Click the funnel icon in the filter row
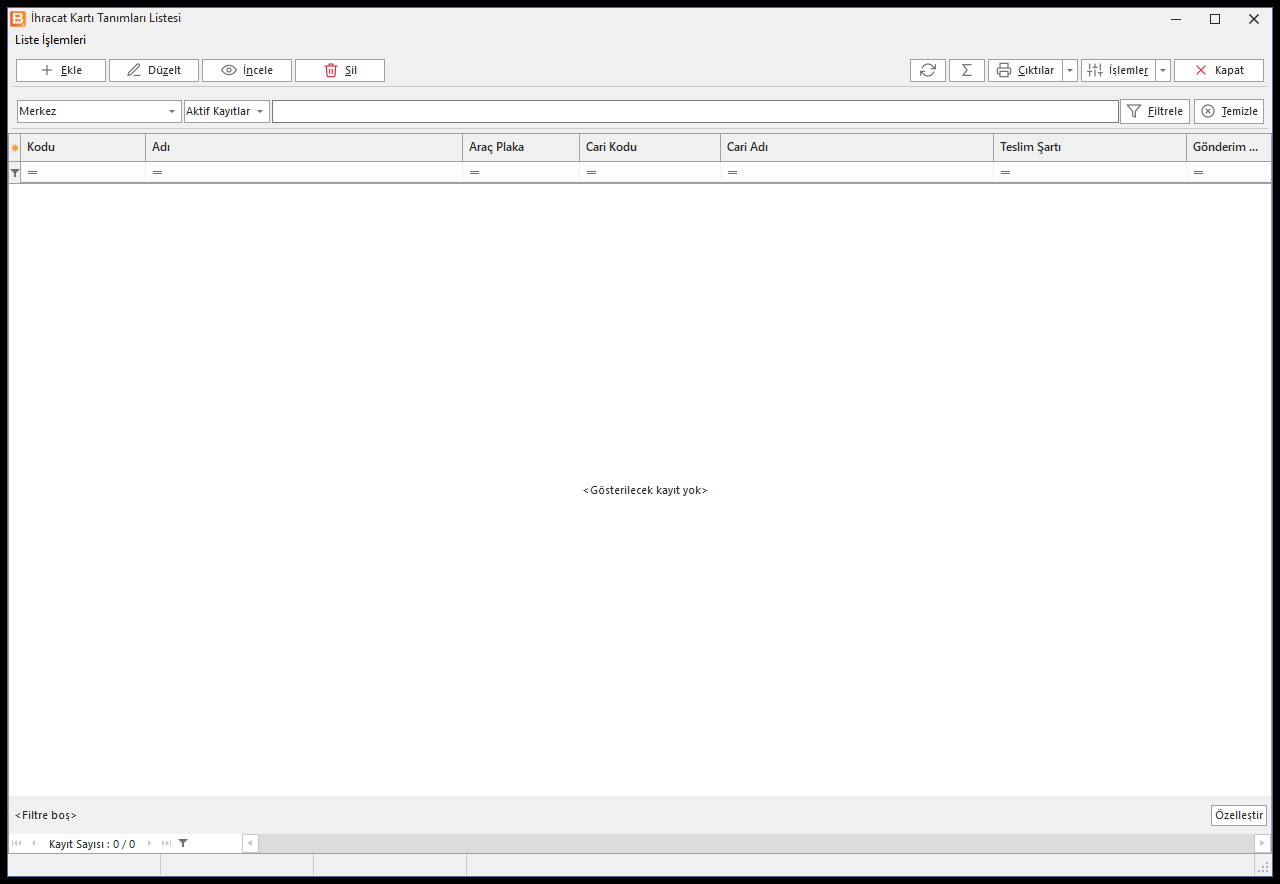 coord(15,173)
